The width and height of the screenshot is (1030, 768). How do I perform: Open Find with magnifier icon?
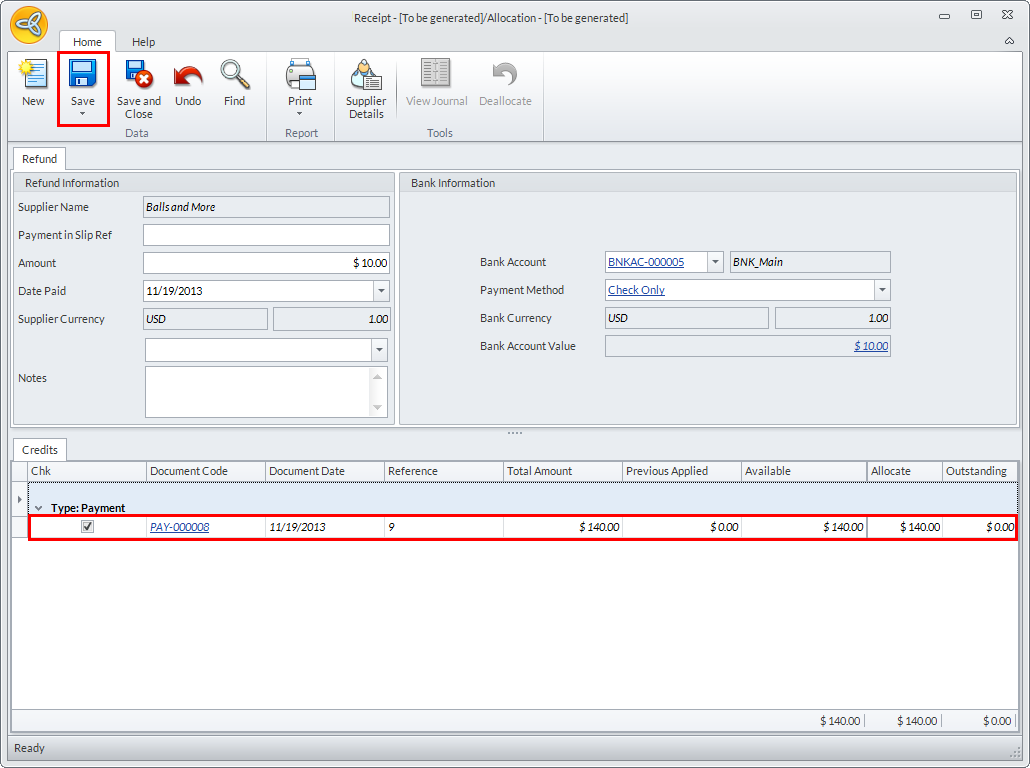pyautogui.click(x=234, y=76)
